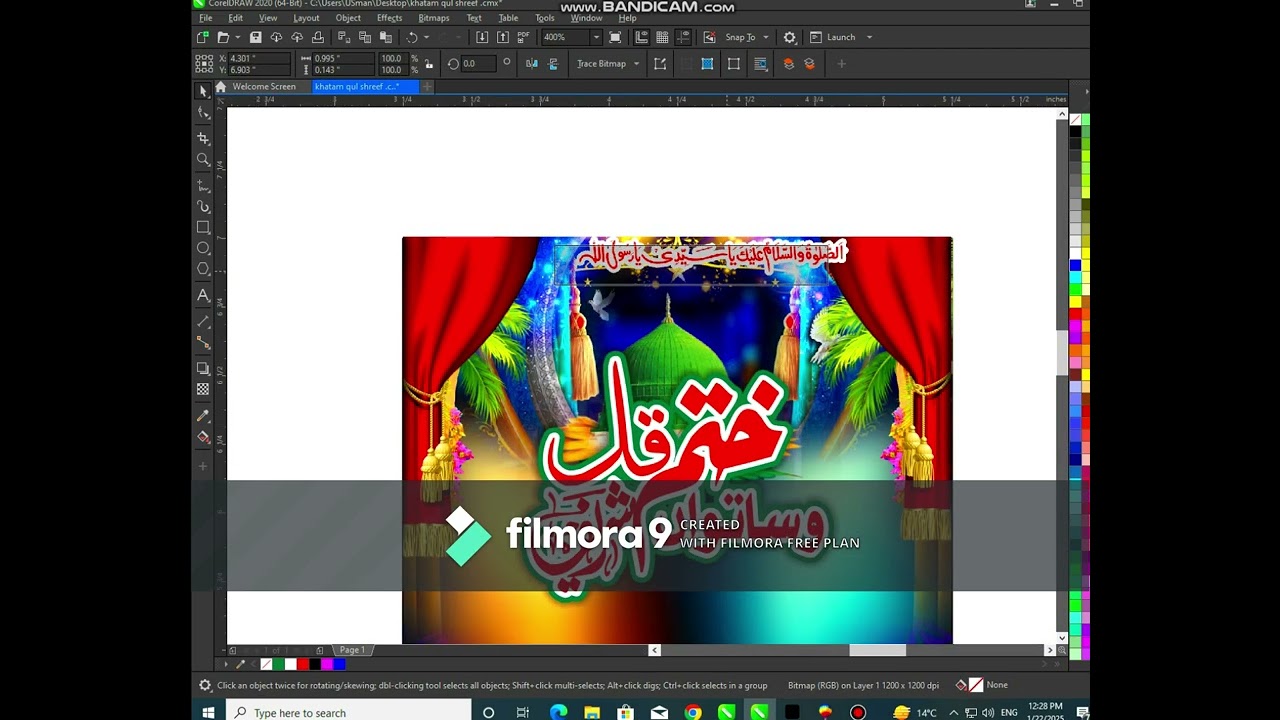Image resolution: width=1280 pixels, height=720 pixels.
Task: Click the vertical scrollbar down arrow
Action: [x=1062, y=637]
